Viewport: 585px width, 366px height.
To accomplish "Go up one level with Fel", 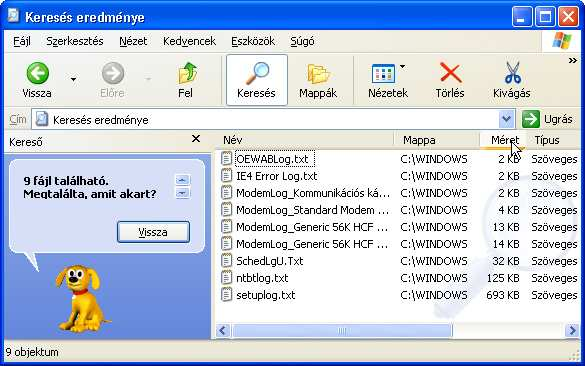I will (186, 80).
